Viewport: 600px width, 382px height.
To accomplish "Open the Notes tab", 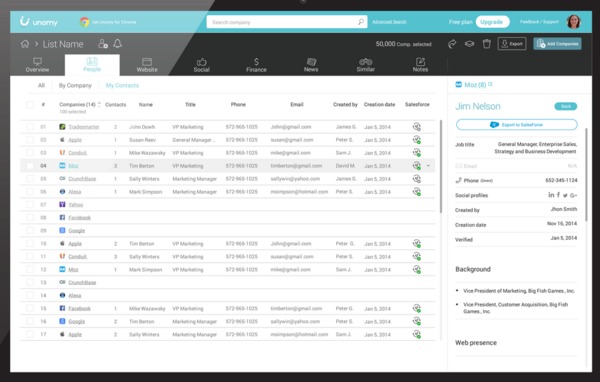I will point(420,65).
